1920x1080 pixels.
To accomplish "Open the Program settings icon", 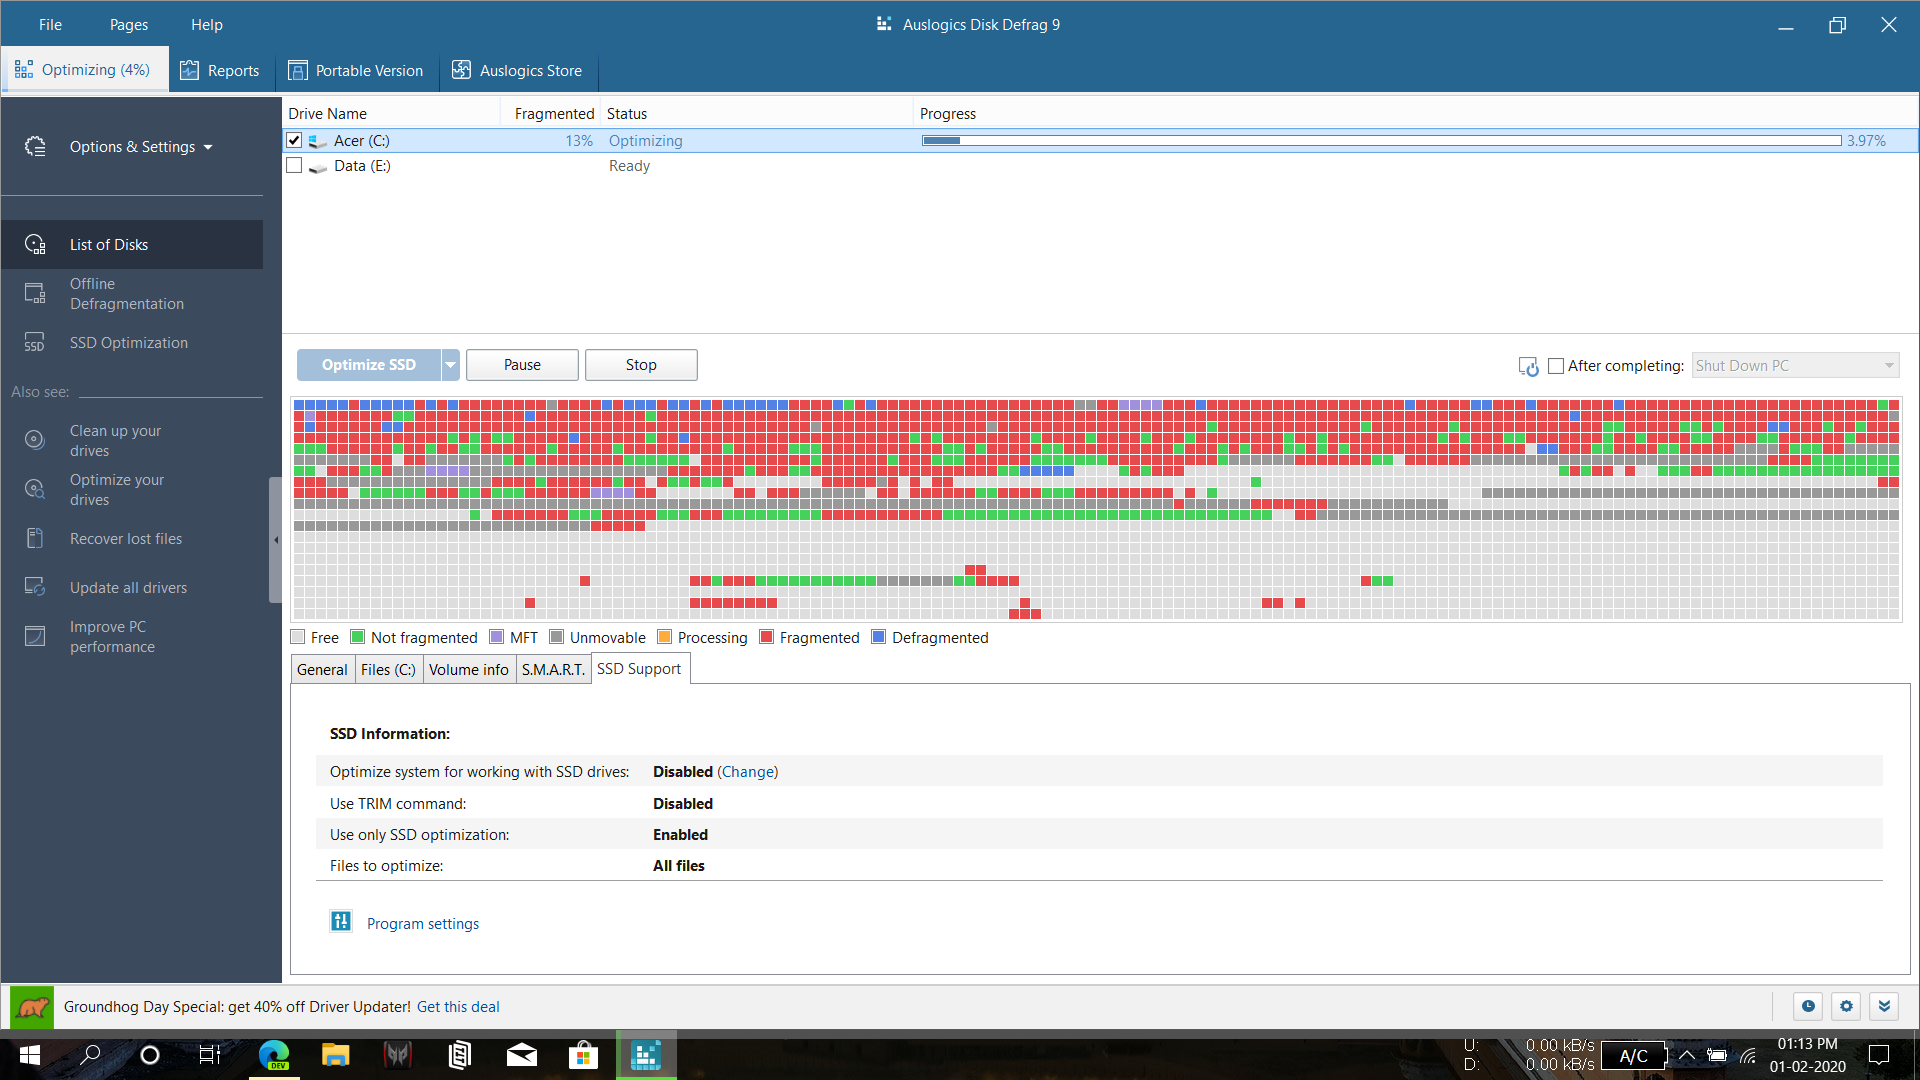I will pos(341,922).
